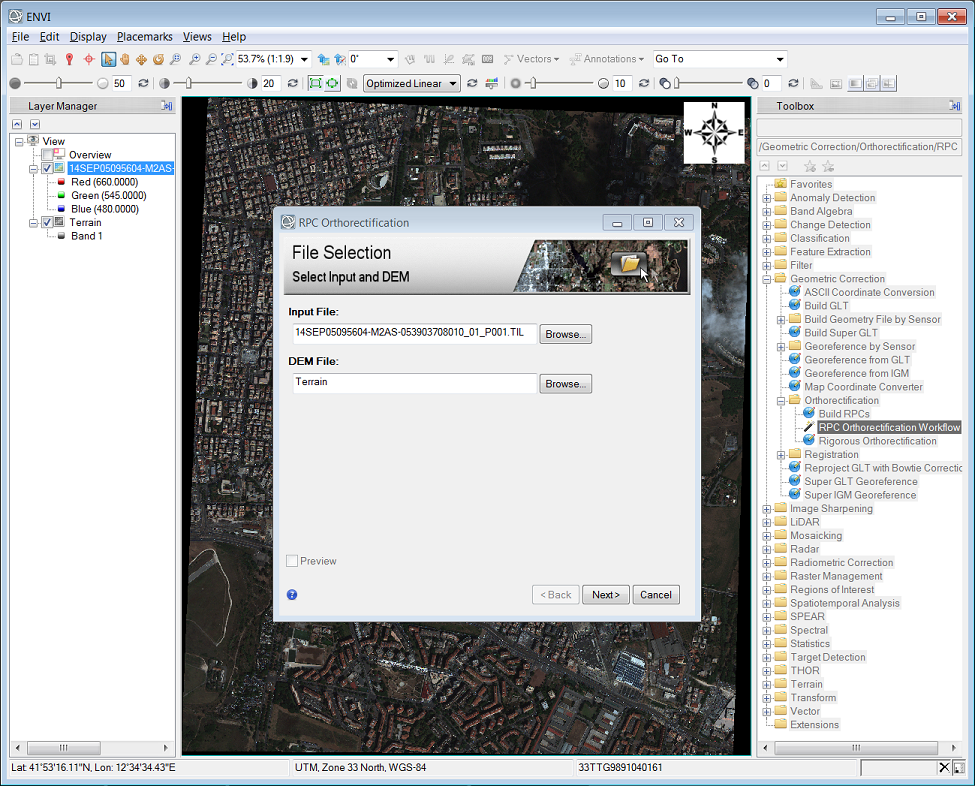The width and height of the screenshot is (975, 786).
Task: Click the red placemark pin icon
Action: pos(70,60)
